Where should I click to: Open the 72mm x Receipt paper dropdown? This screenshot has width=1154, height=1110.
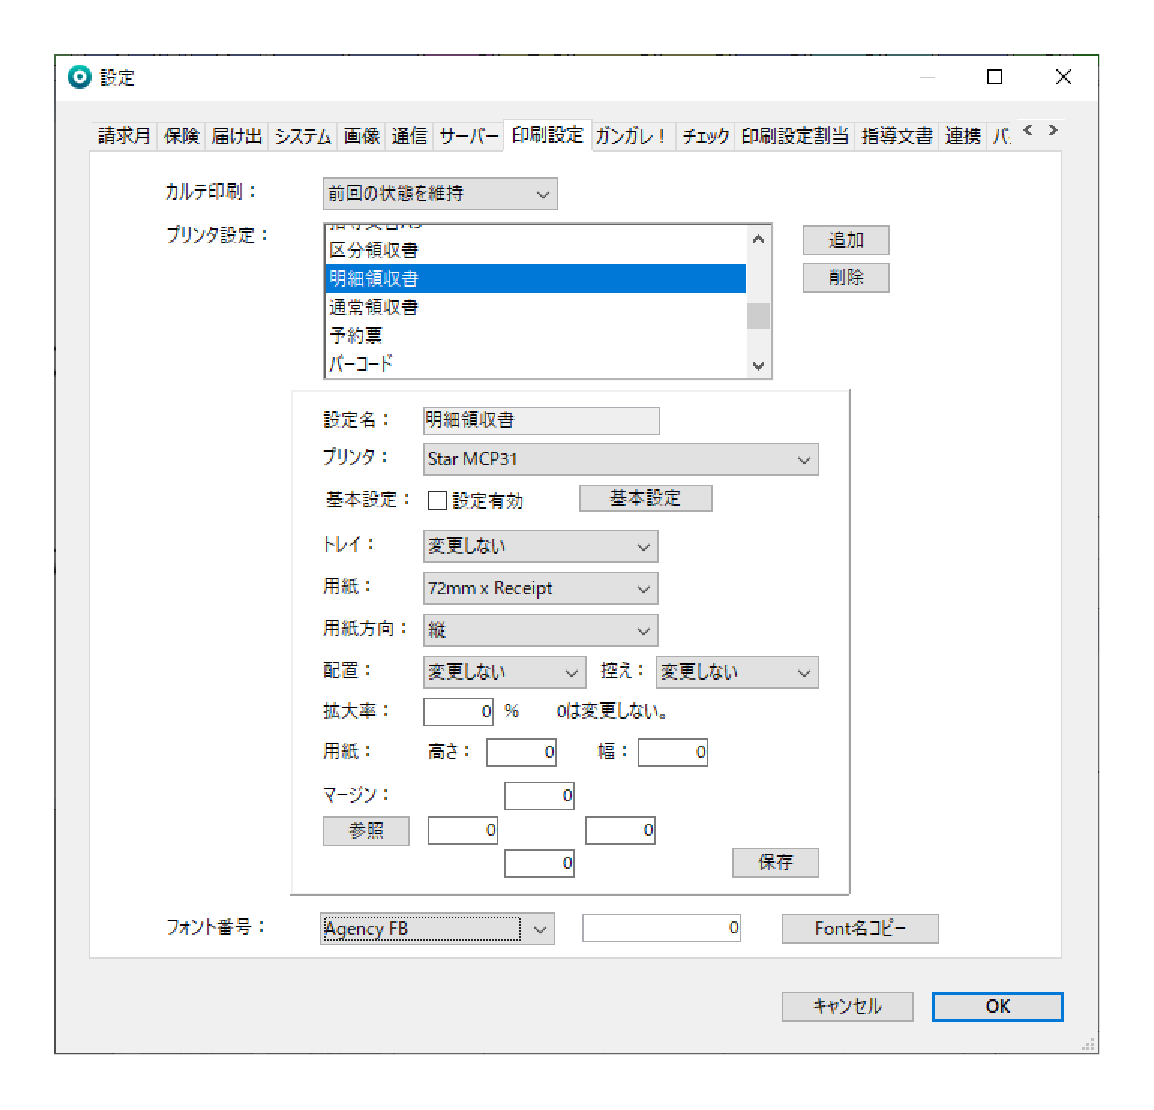tap(540, 589)
